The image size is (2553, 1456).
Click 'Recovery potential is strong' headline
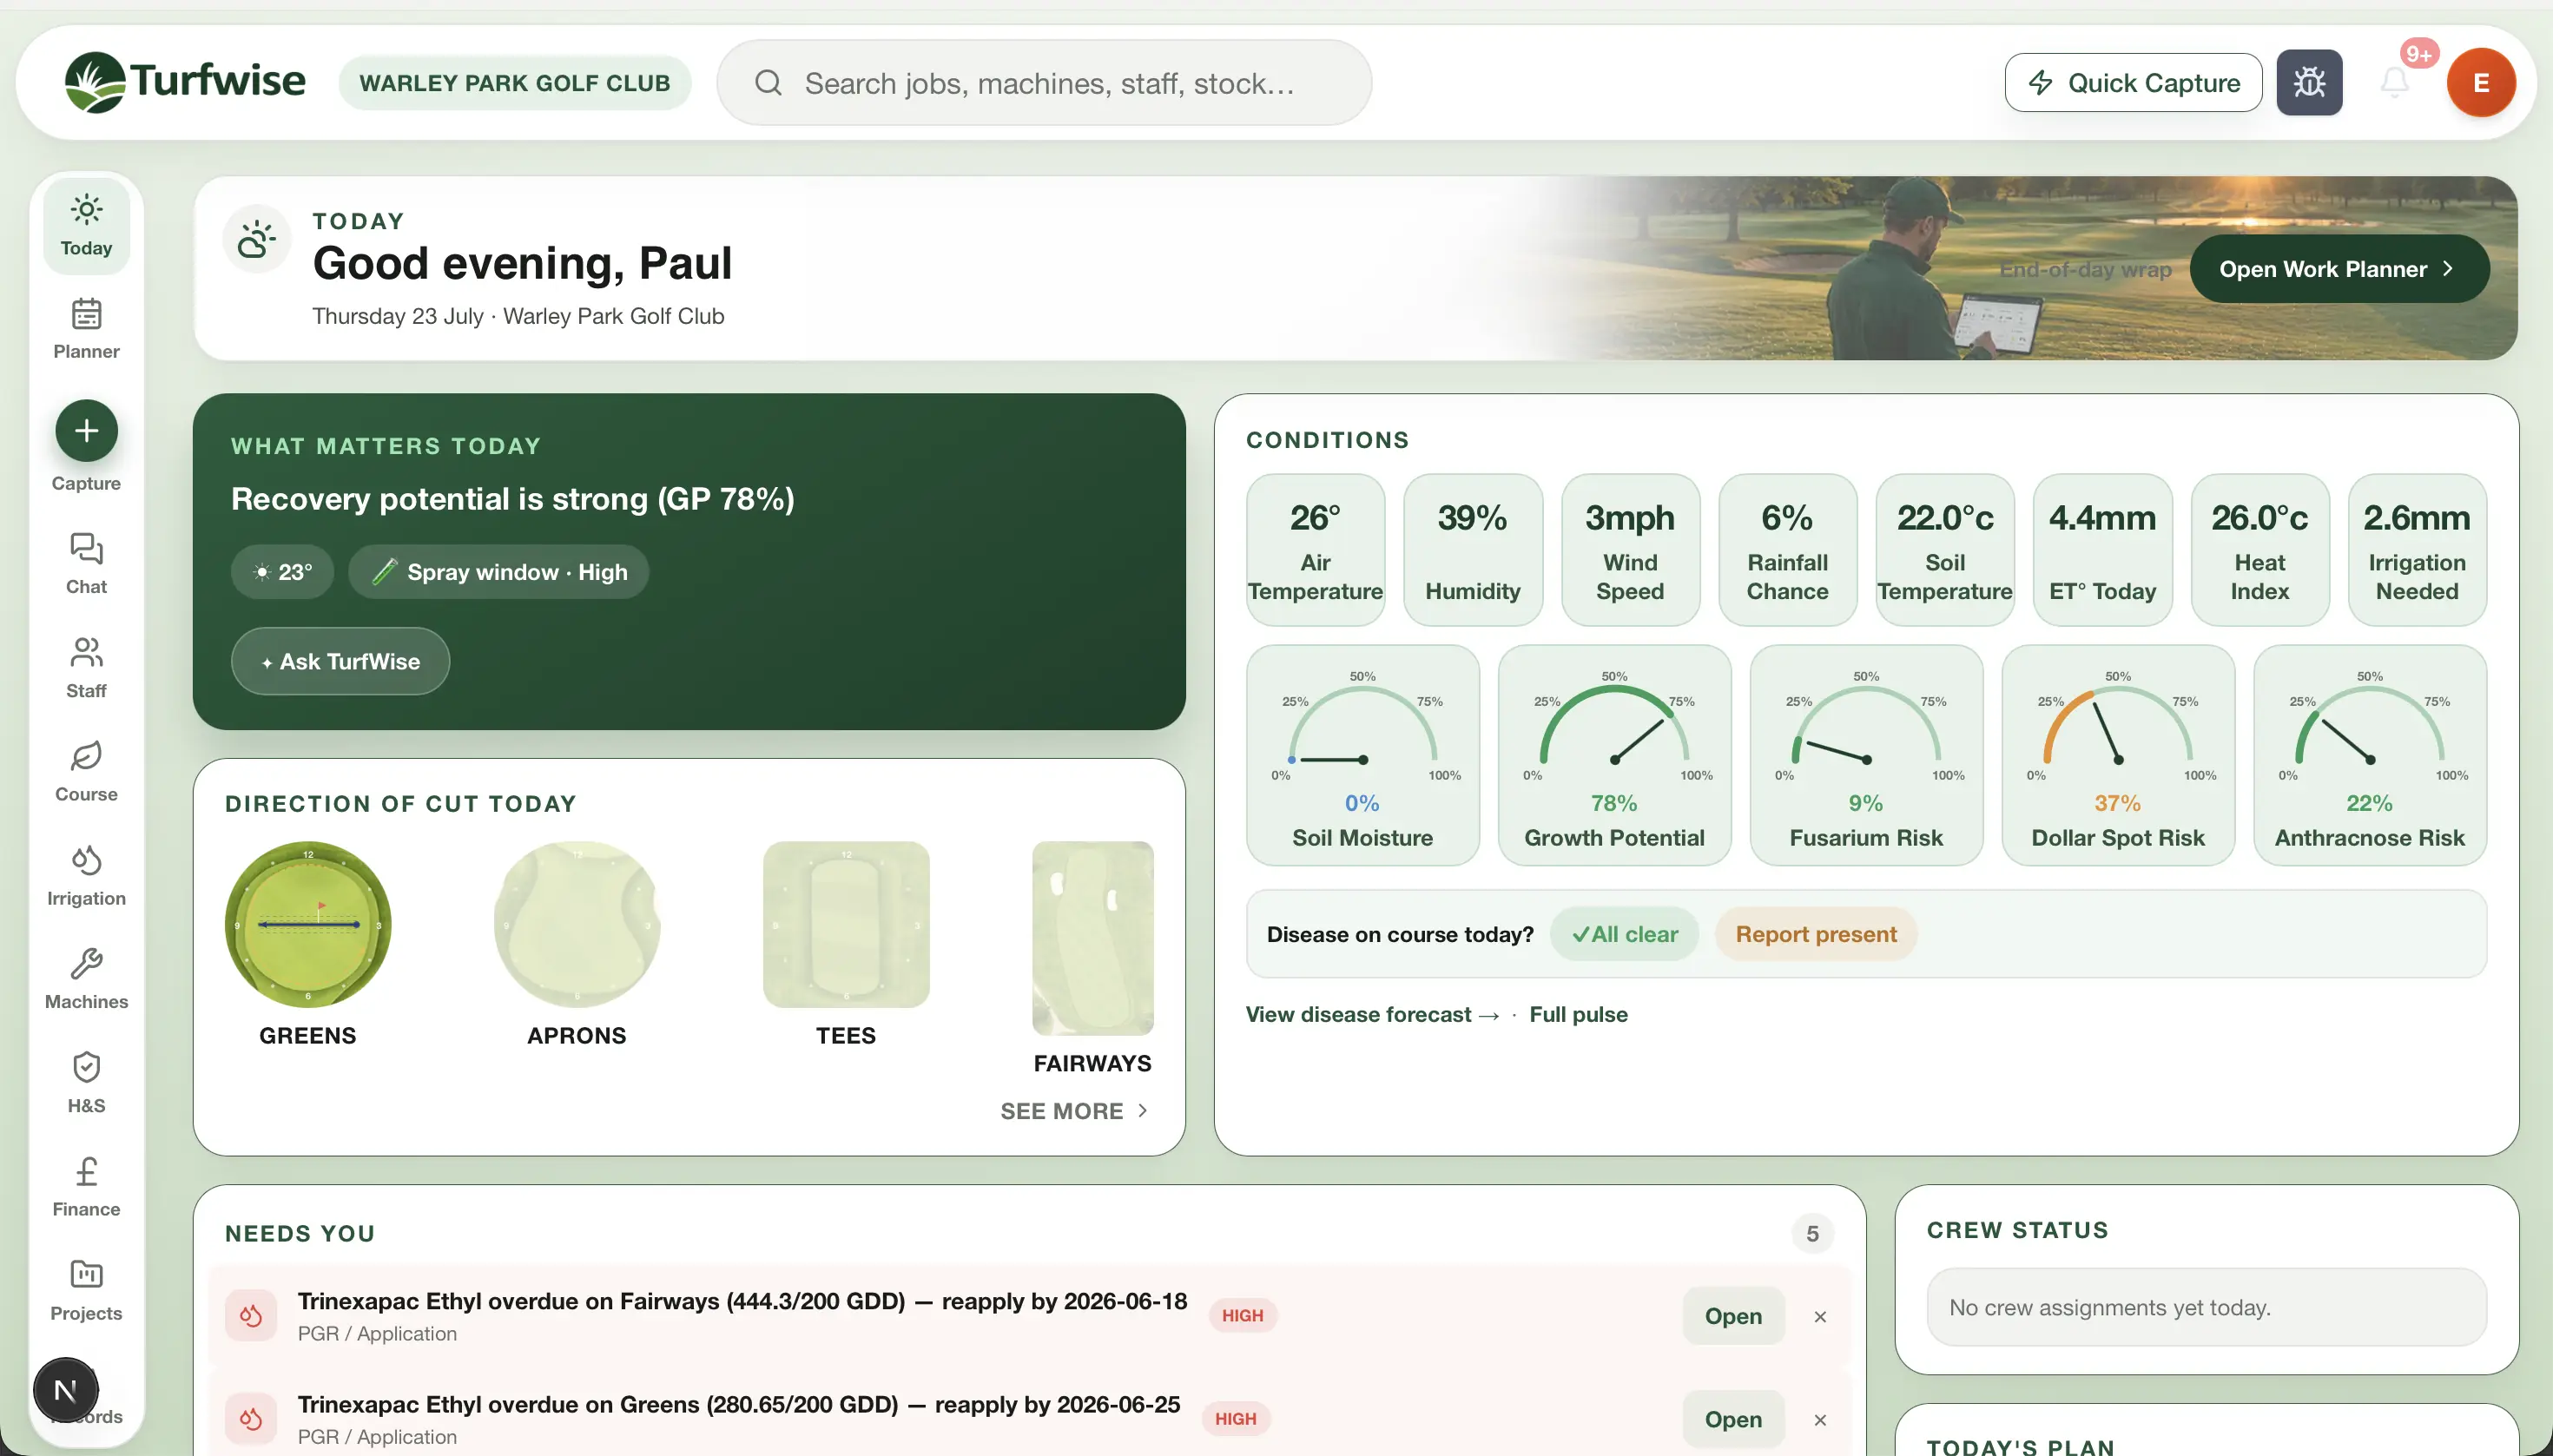point(513,499)
